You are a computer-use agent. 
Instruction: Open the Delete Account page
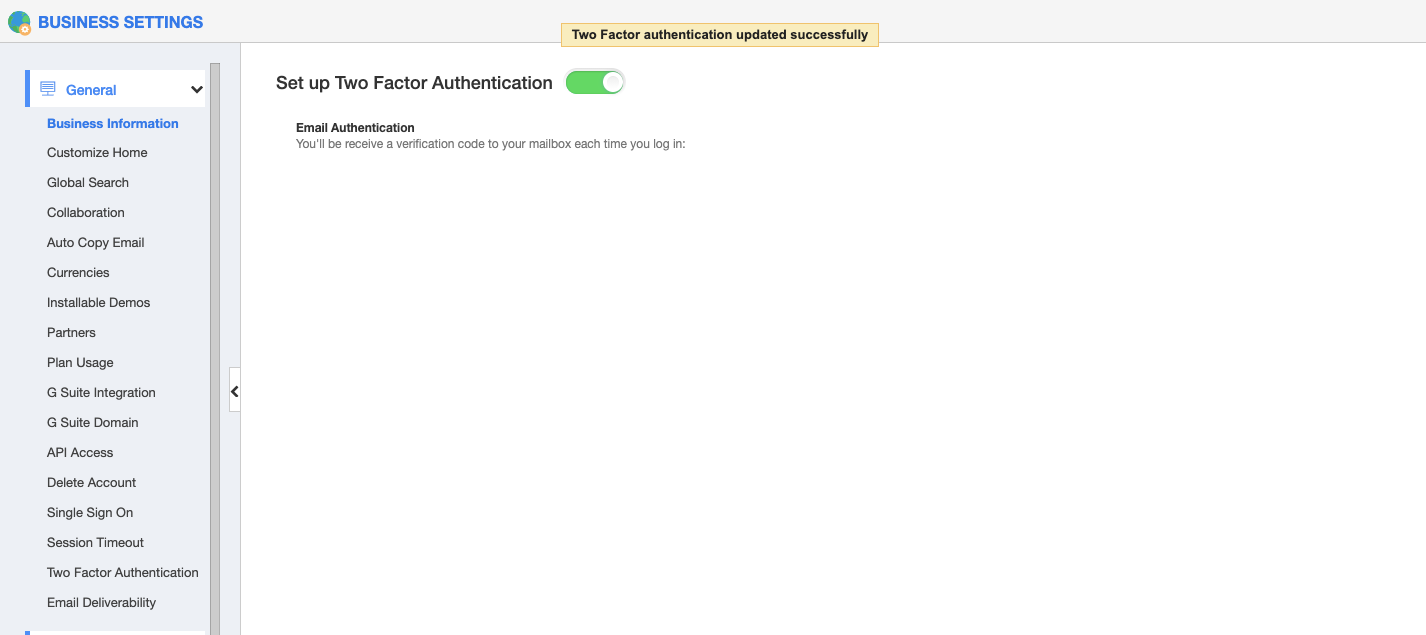pos(91,482)
